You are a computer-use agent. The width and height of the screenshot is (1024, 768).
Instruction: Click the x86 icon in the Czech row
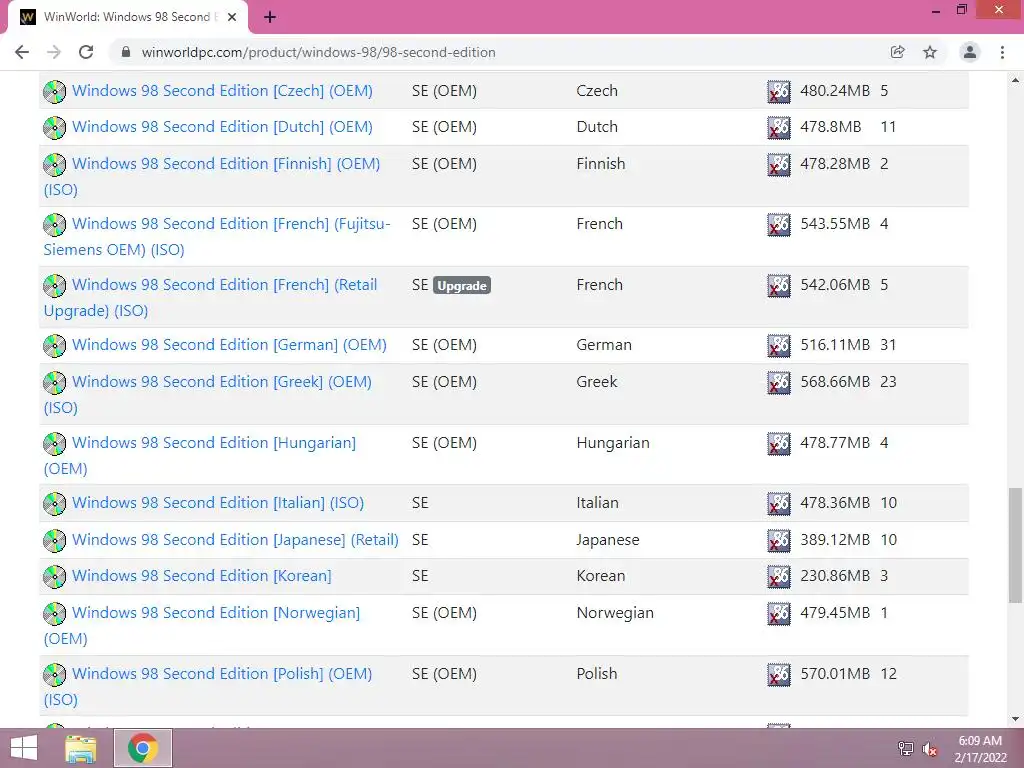click(x=778, y=91)
